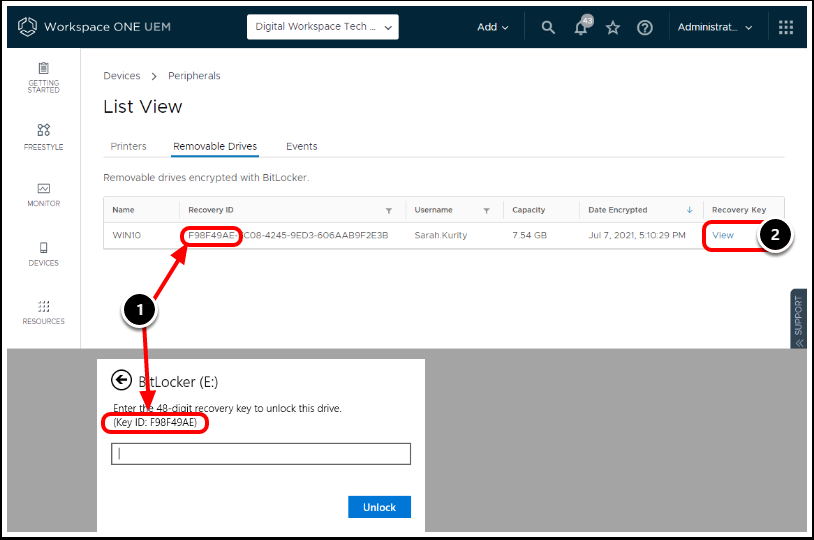
Task: Click the Recovery Key column header
Action: tap(739, 210)
